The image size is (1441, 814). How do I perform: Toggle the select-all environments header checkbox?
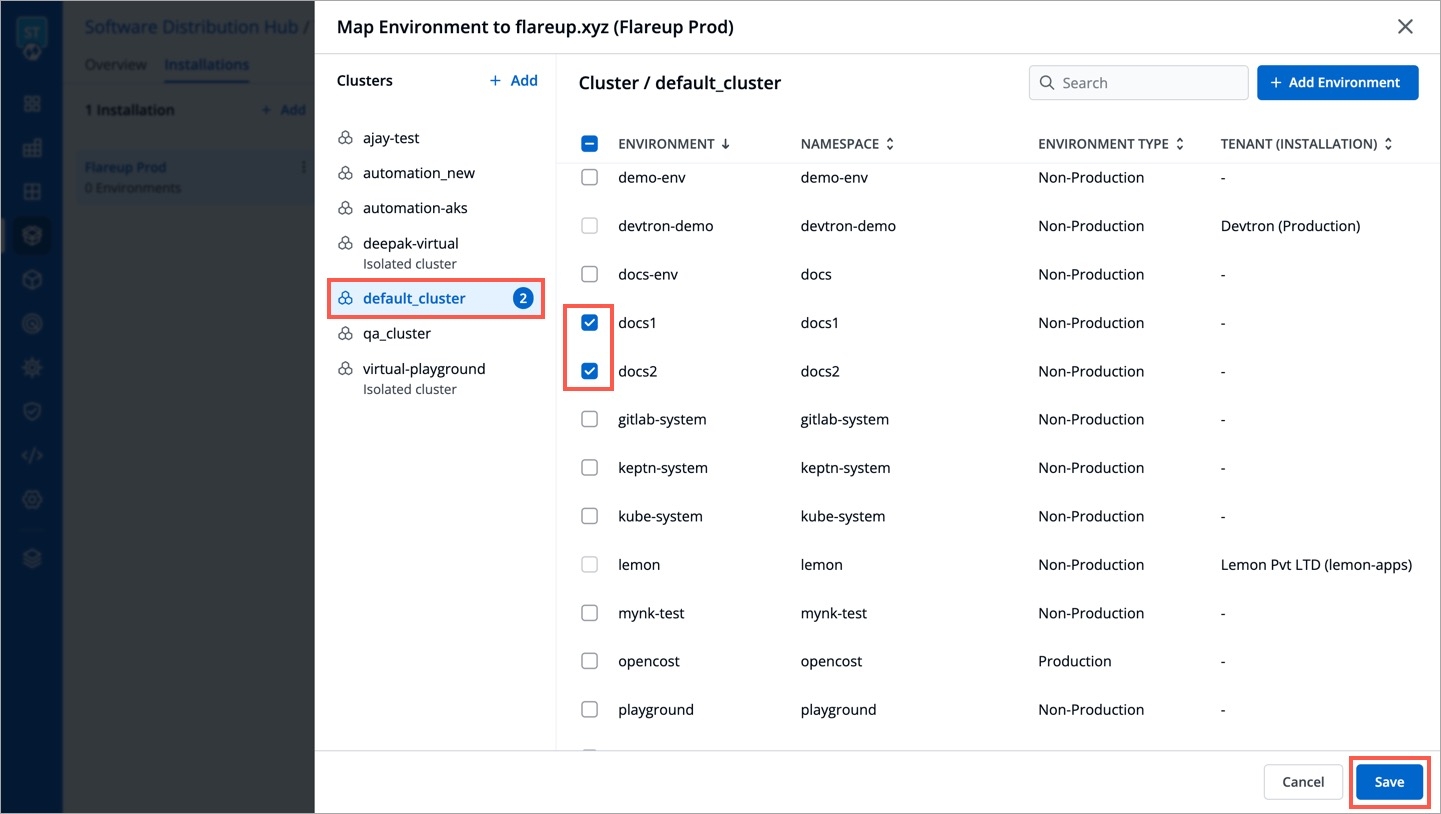[590, 144]
